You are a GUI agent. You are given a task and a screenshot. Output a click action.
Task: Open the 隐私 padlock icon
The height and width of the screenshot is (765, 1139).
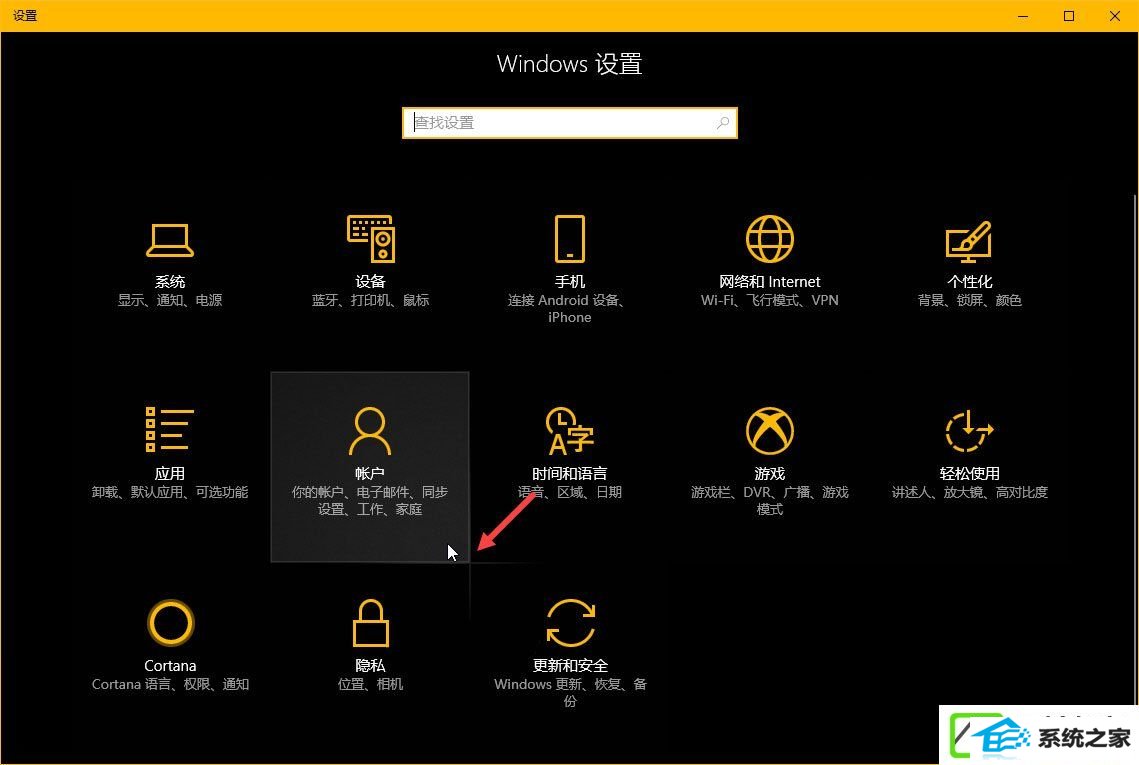click(x=370, y=623)
